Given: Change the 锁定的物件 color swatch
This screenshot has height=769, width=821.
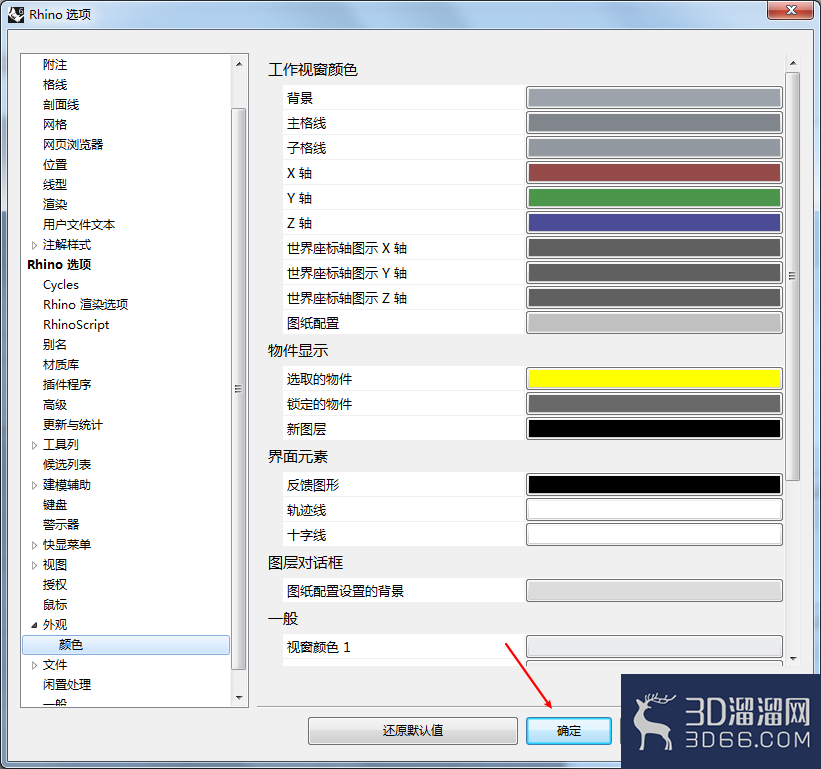Looking at the screenshot, I should [654, 404].
